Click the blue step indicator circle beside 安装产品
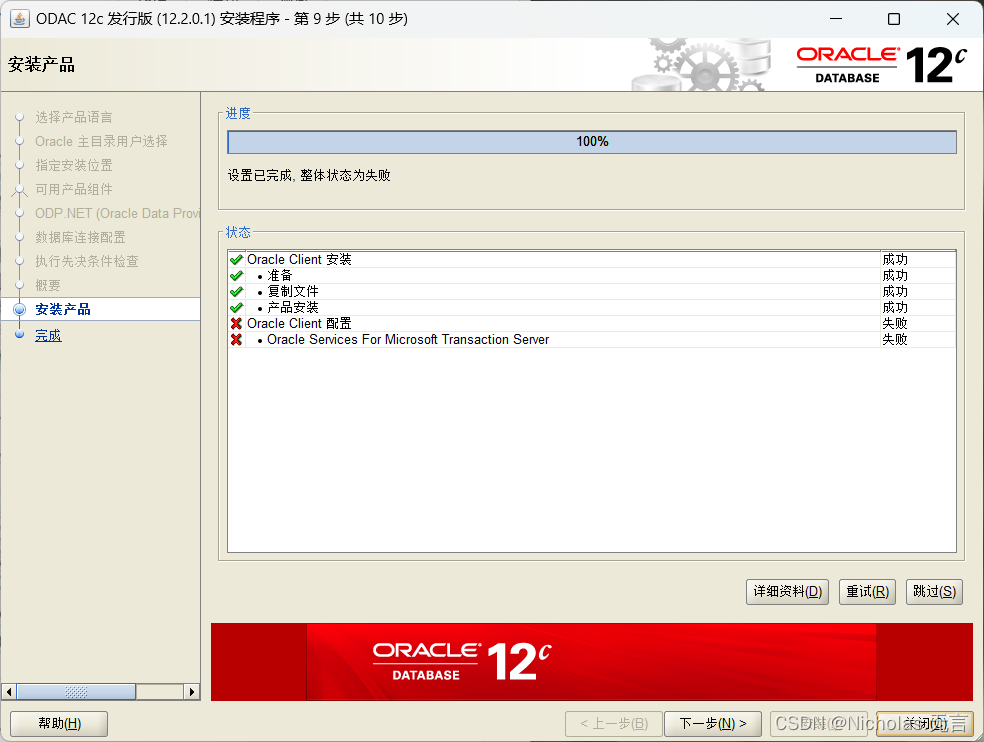 [x=20, y=311]
